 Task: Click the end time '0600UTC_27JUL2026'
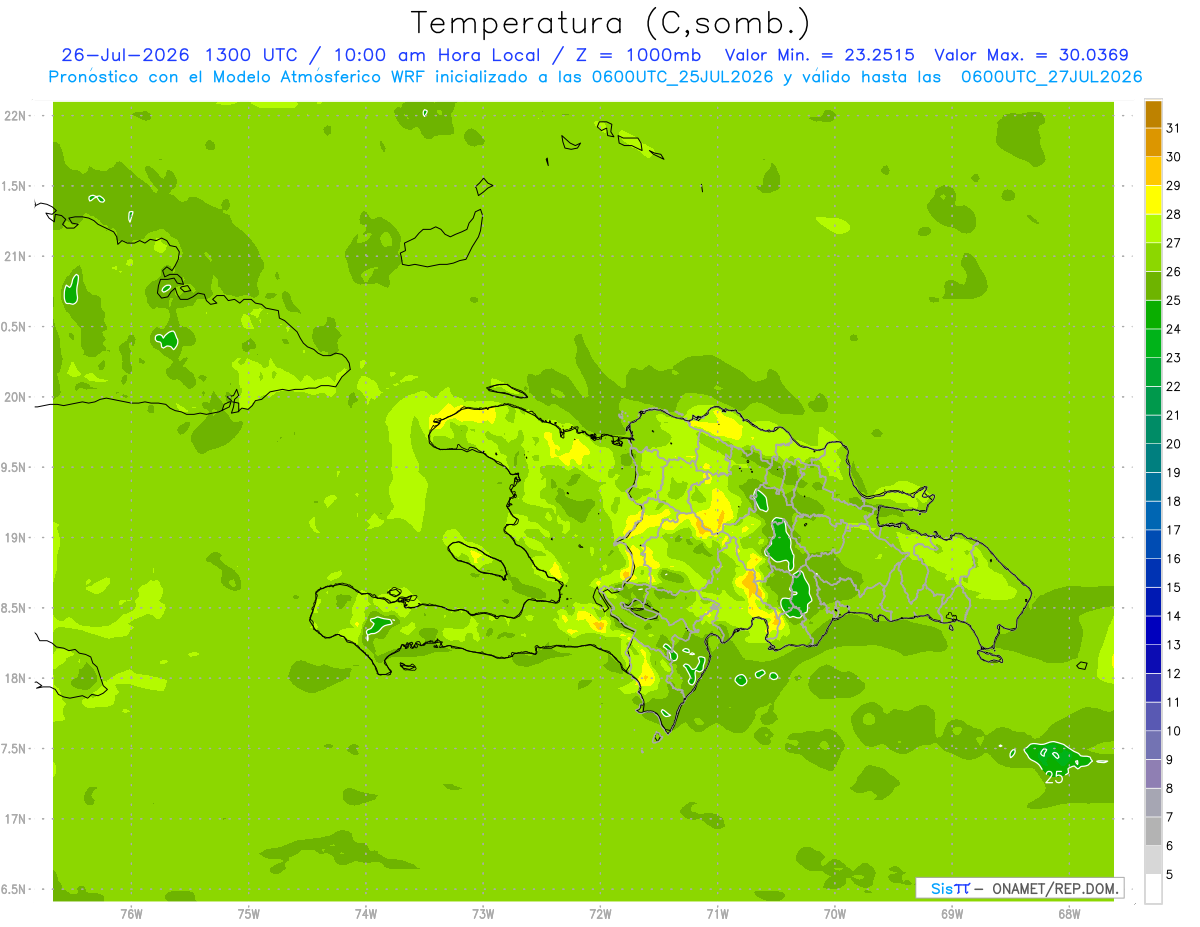(1052, 77)
